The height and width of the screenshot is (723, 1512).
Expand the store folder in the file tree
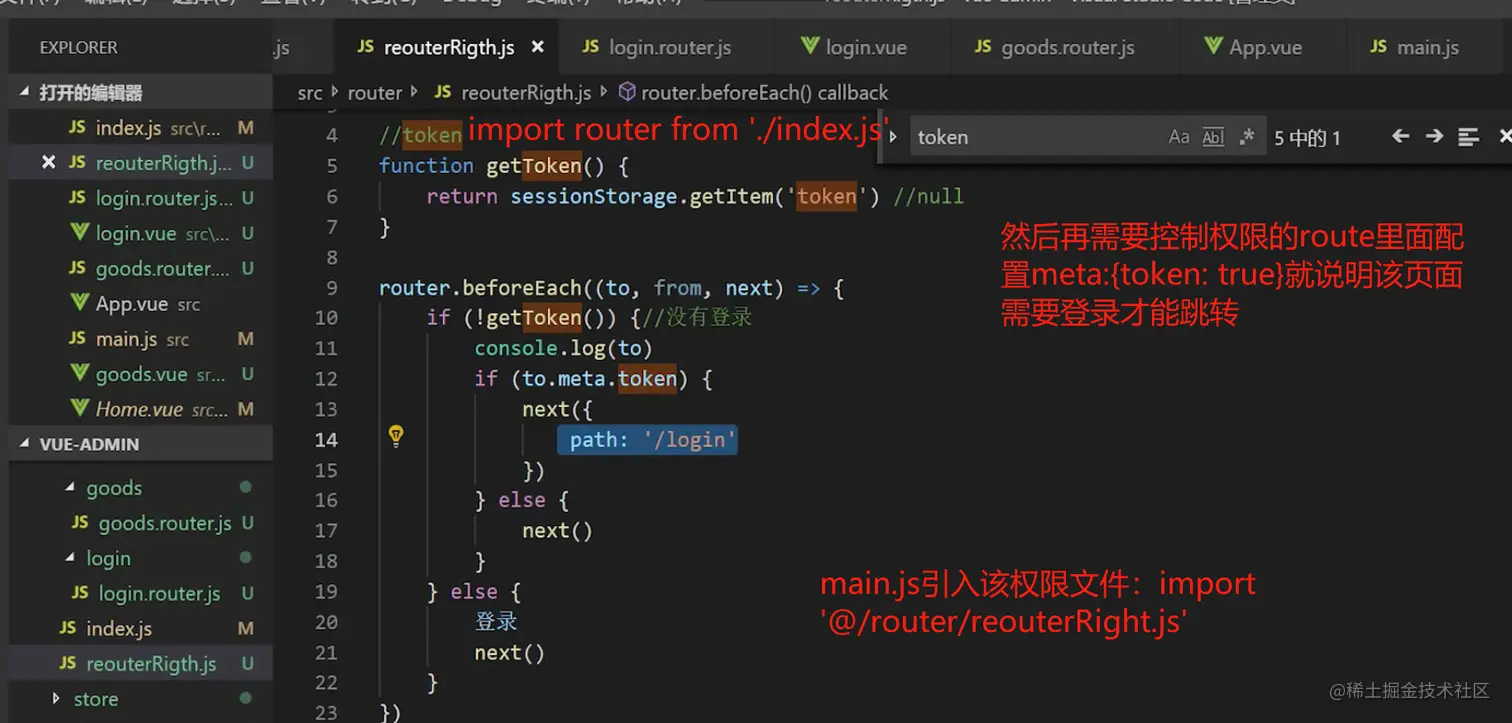point(57,699)
